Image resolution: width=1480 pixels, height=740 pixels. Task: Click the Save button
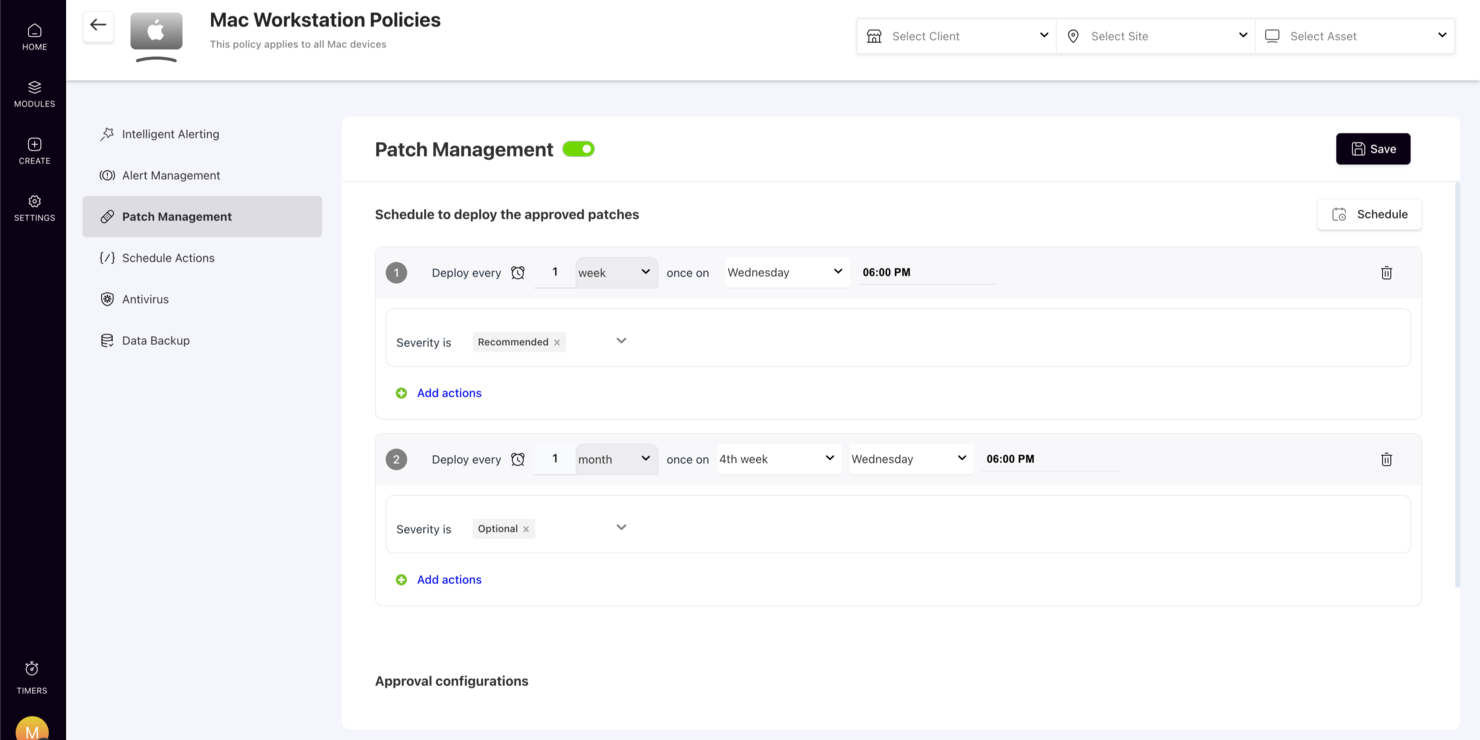pyautogui.click(x=1373, y=148)
